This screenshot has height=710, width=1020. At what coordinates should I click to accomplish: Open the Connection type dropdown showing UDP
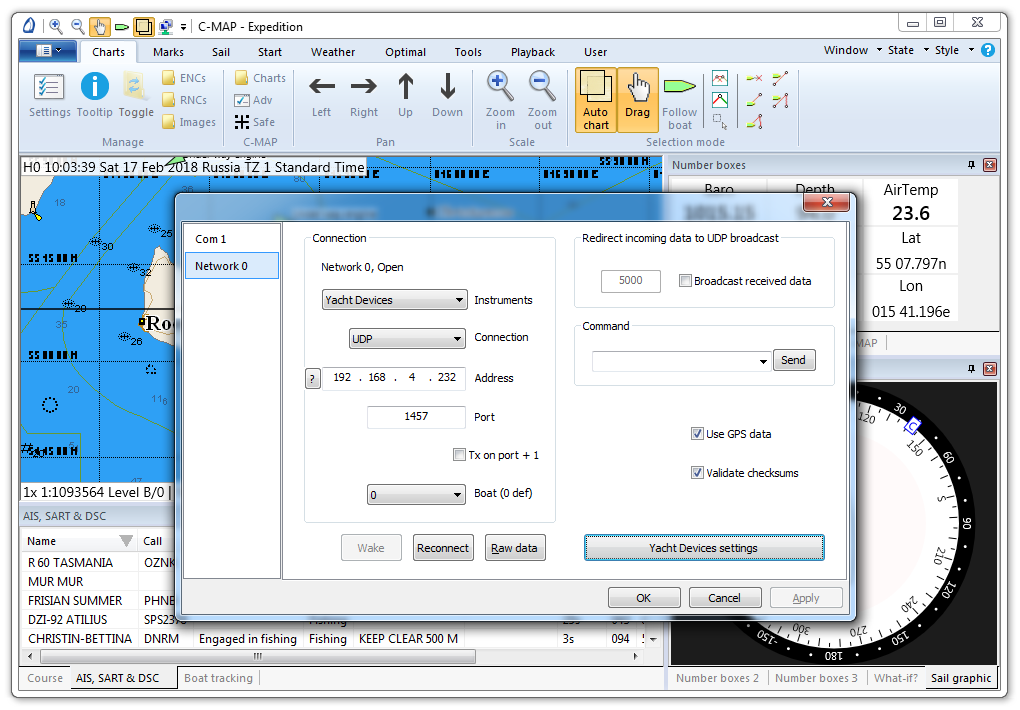point(407,338)
